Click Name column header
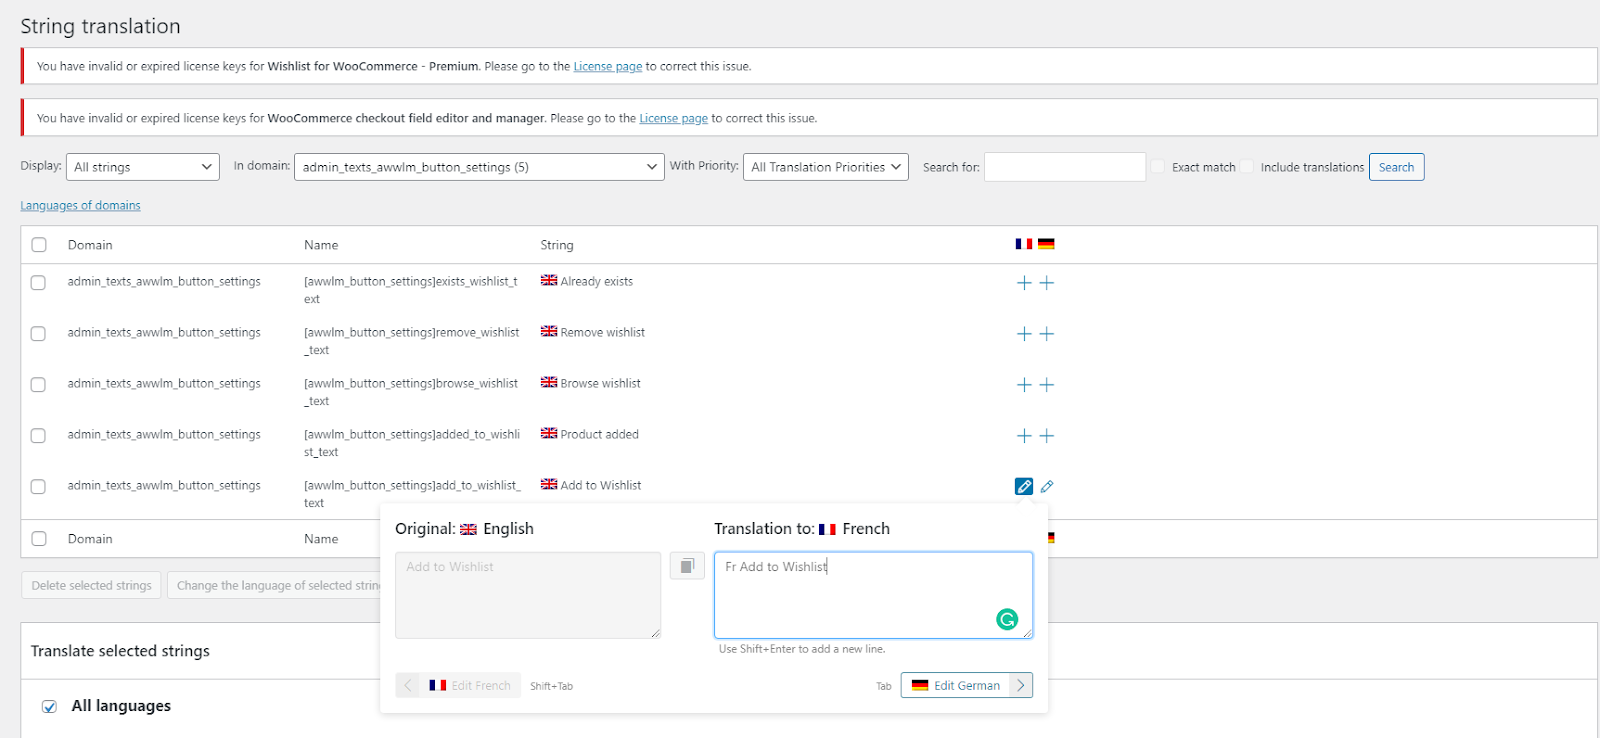Screen dimensions: 1600x738 (321, 245)
